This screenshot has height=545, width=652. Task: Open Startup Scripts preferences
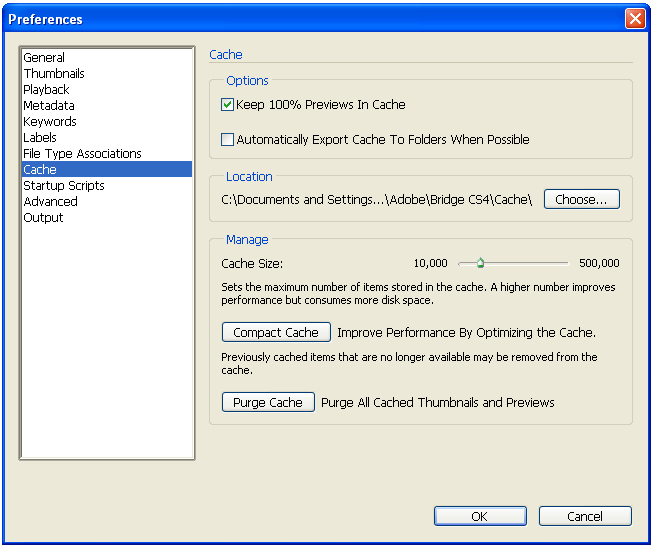[64, 186]
